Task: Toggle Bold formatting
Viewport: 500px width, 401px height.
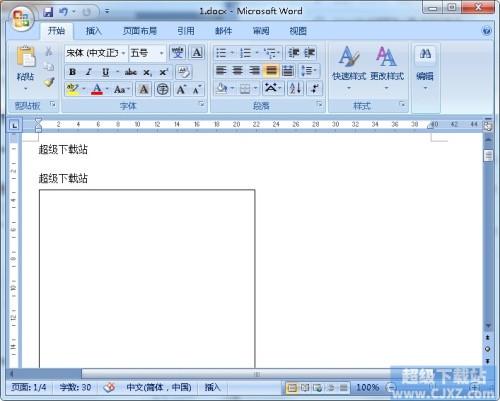Action: click(72, 72)
